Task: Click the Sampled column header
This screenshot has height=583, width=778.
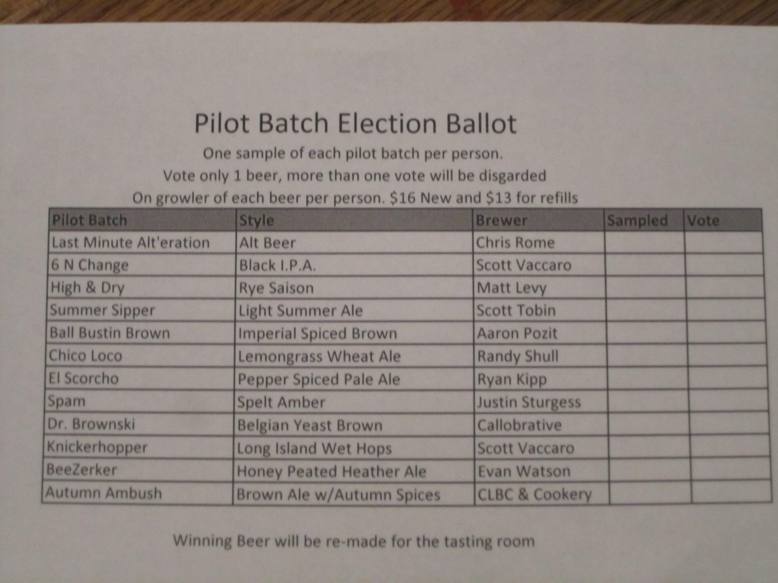Action: point(637,220)
